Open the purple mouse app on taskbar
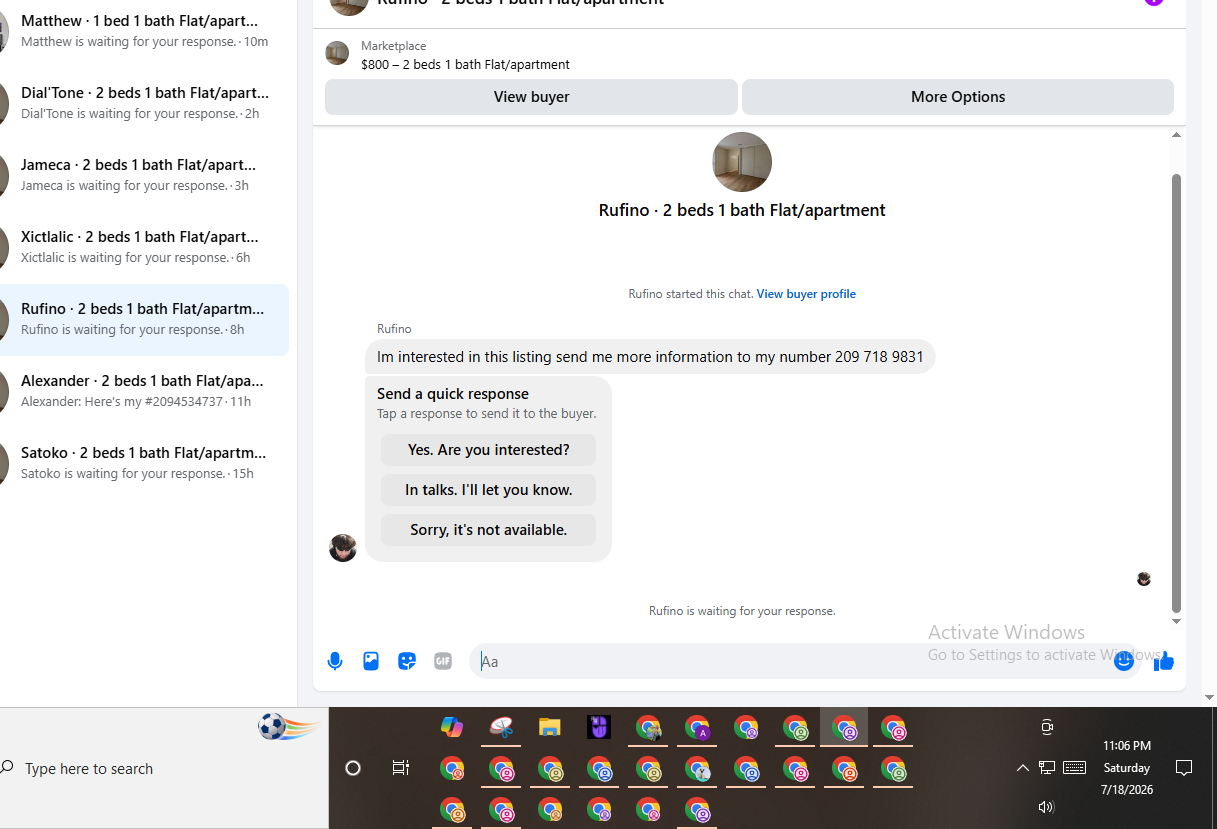Viewport: 1217px width, 829px height. (599, 727)
